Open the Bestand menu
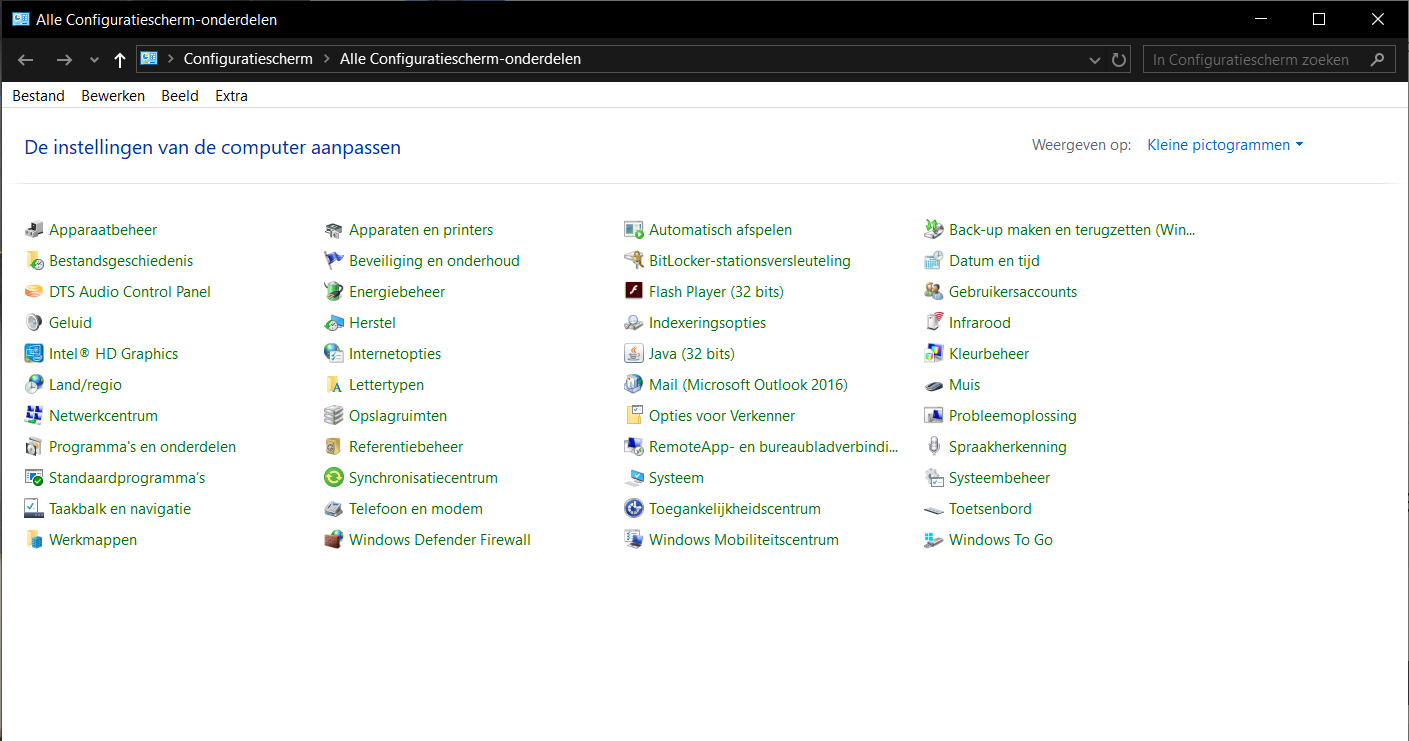 click(x=39, y=96)
